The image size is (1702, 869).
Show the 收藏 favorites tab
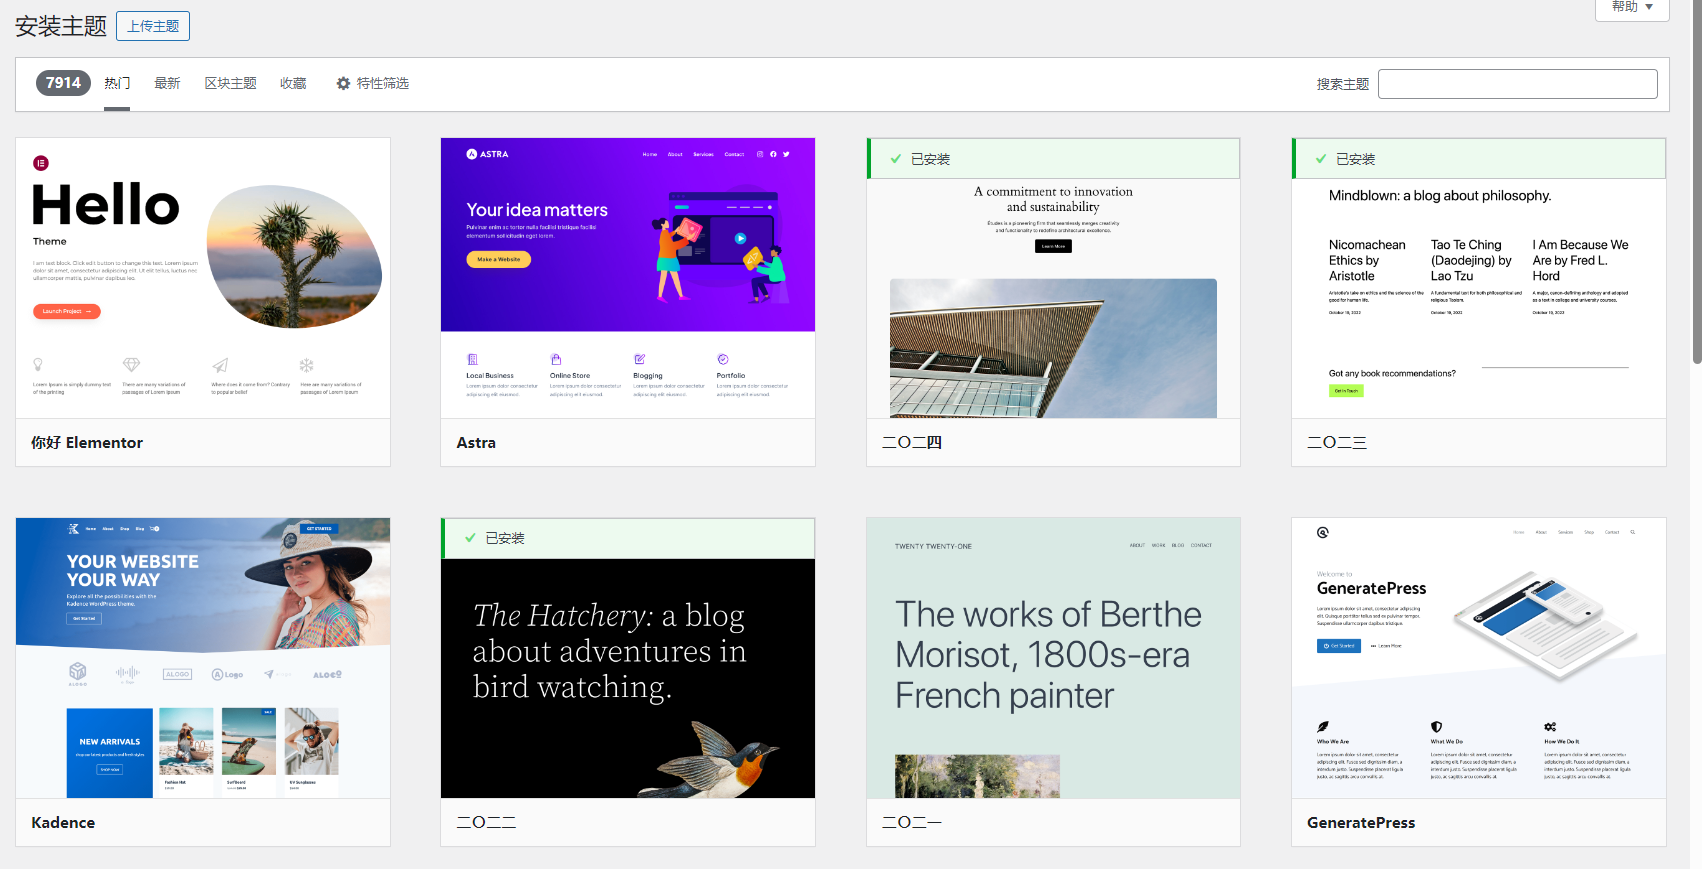(x=293, y=84)
